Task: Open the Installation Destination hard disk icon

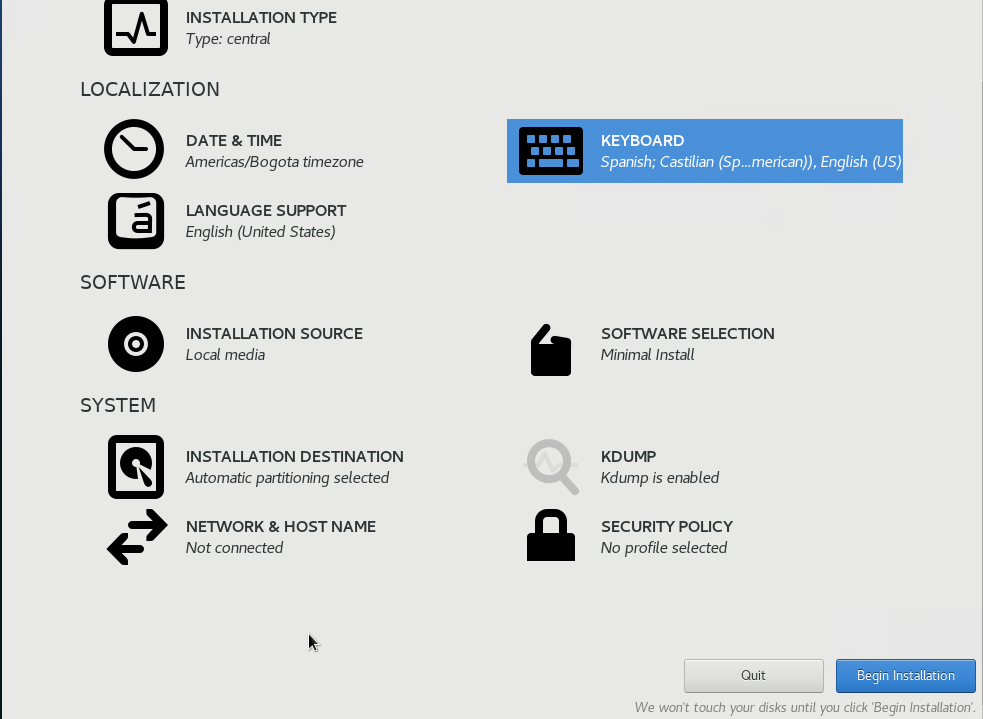Action: pos(136,467)
